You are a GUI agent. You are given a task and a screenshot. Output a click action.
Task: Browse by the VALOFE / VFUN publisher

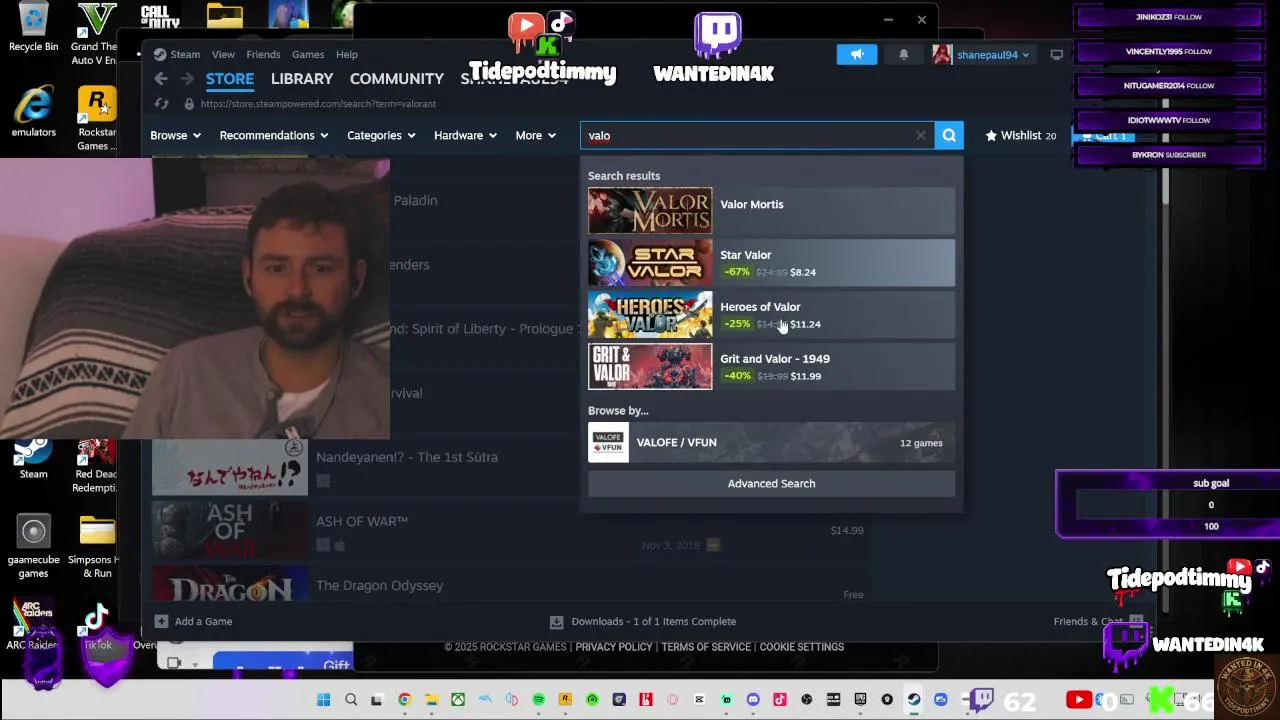click(771, 443)
